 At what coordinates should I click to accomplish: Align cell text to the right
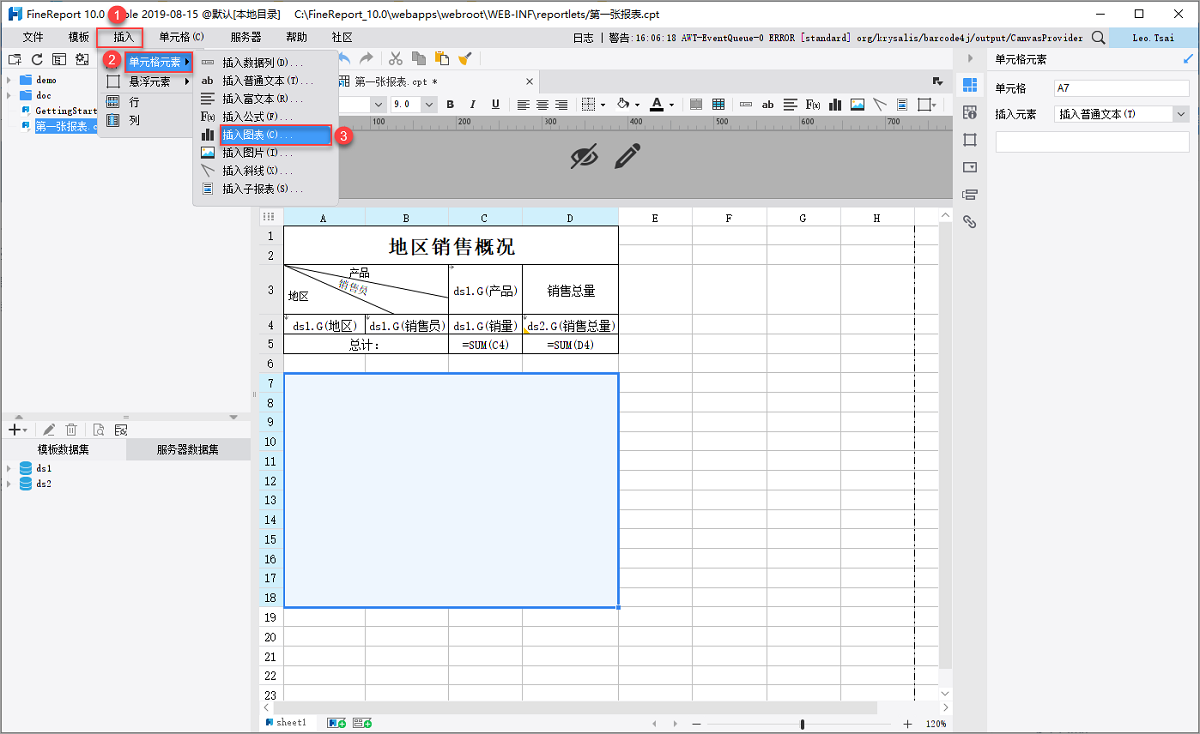tap(561, 104)
